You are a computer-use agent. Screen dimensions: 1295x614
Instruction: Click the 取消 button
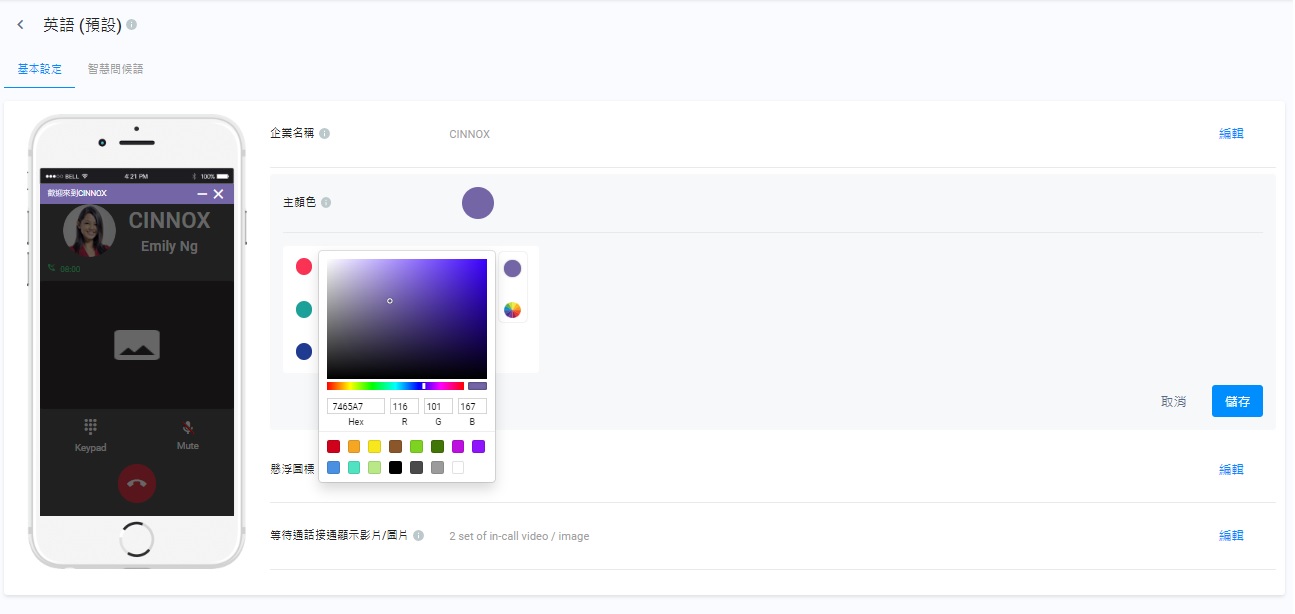pos(1173,402)
